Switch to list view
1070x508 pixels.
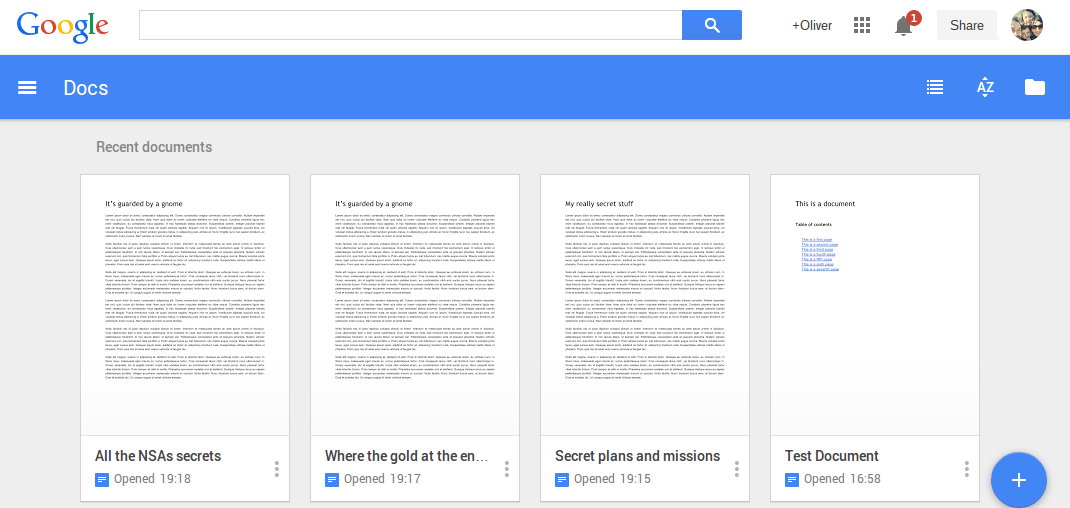tap(935, 87)
